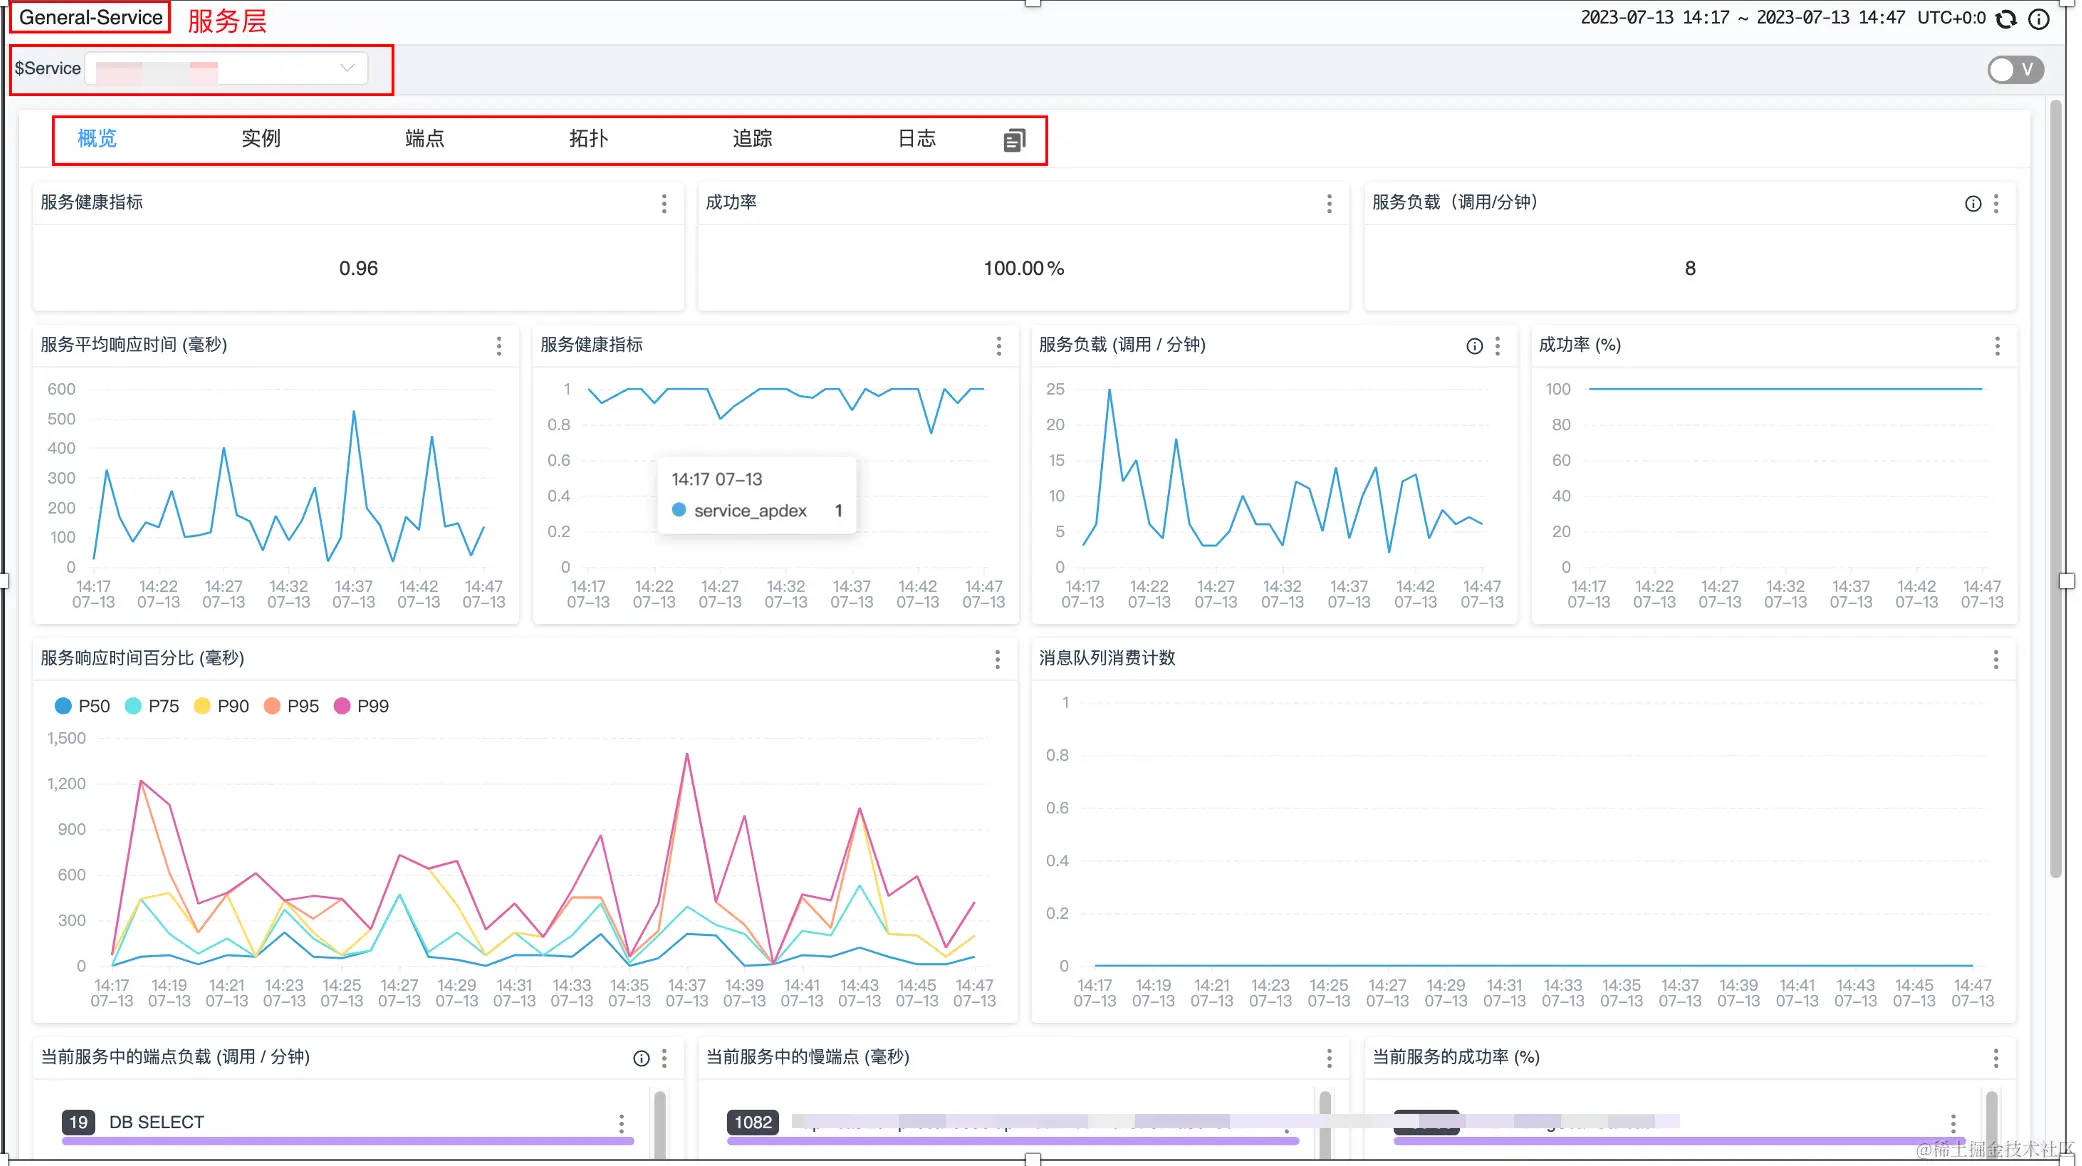Viewport: 2082px width, 1166px height.
Task: Open options menu of 消息队列消费计数 chart
Action: tap(1995, 659)
